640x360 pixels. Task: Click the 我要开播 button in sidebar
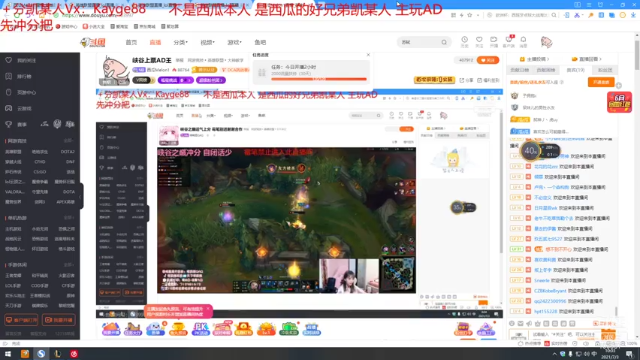point(59,320)
